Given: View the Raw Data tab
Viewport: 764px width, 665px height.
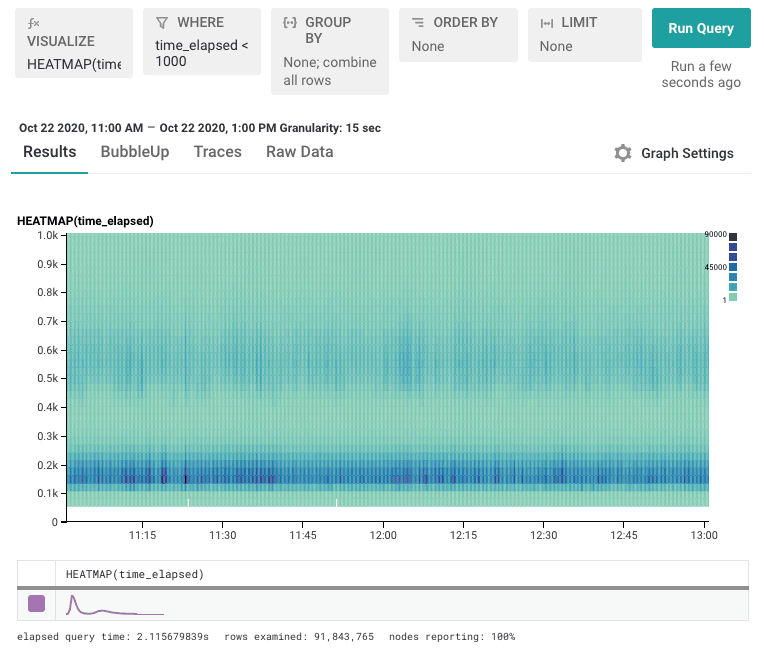Looking at the screenshot, I should point(299,152).
